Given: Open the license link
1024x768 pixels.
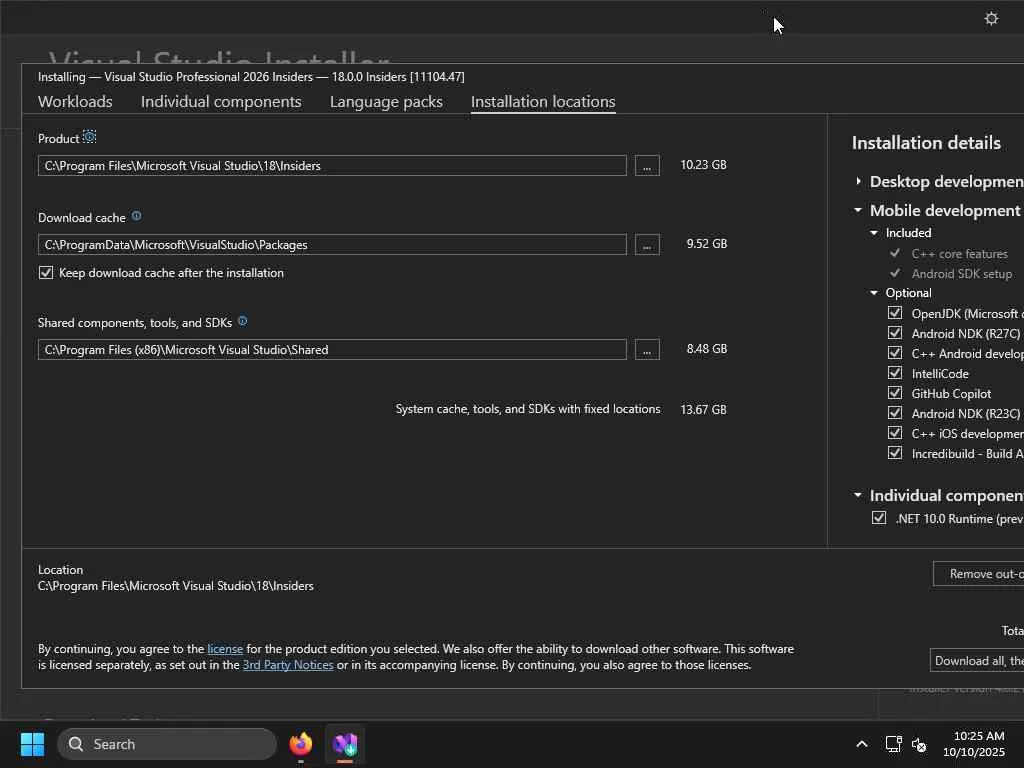Looking at the screenshot, I should click(225, 648).
